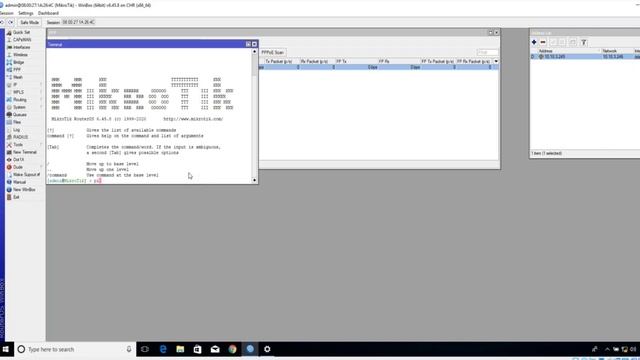Viewport: 640px width, 360px height.
Task: Click the Terminal scrollbar down arrow
Action: click(x=255, y=180)
